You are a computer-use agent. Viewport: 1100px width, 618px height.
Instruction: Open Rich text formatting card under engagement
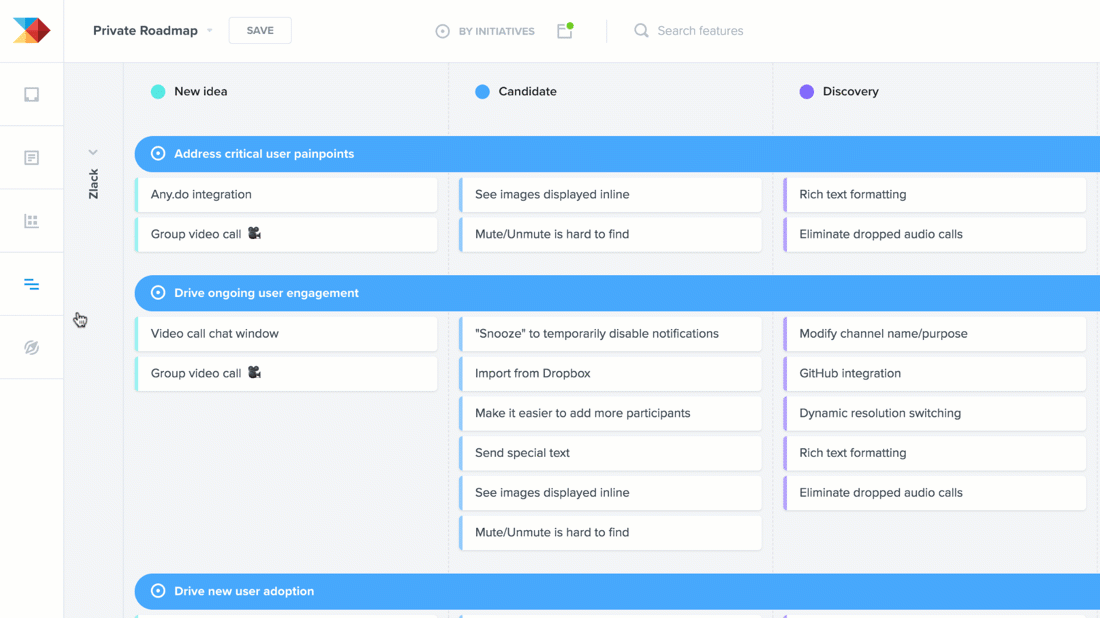[934, 453]
